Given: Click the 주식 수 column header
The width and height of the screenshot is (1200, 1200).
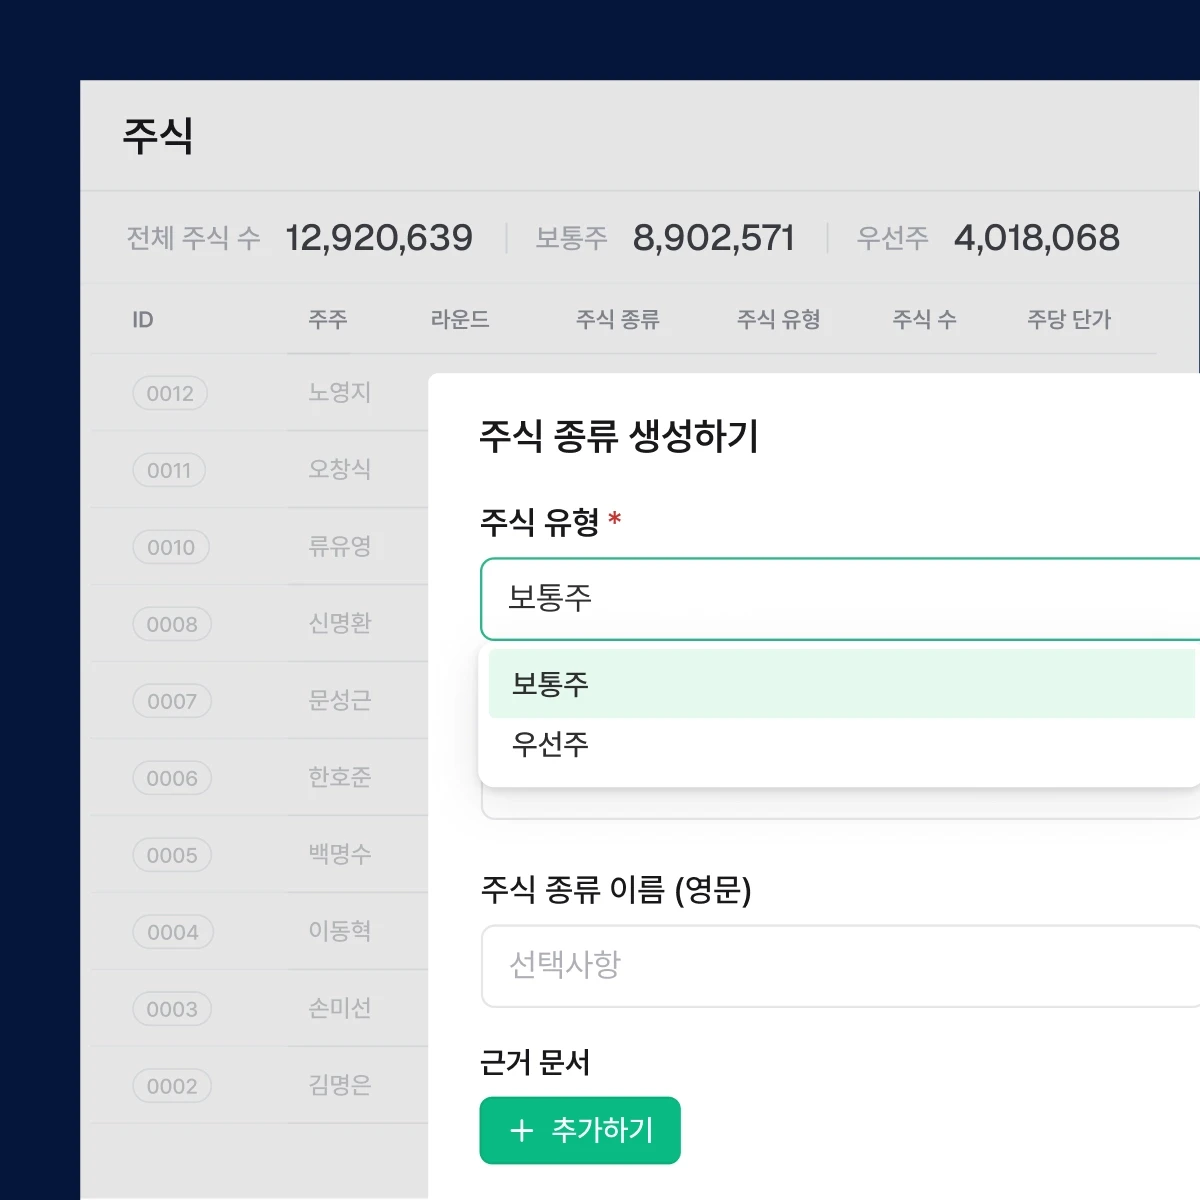Looking at the screenshot, I should (x=923, y=319).
